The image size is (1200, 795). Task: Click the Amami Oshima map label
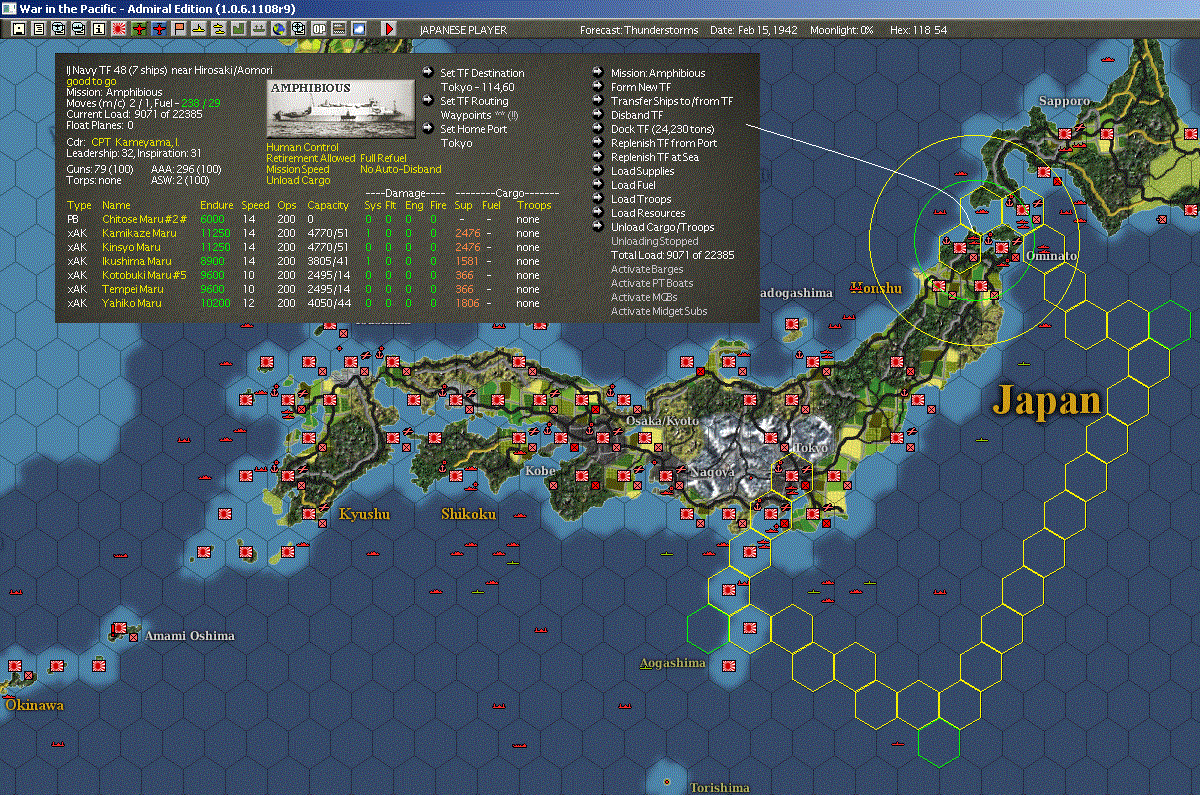[x=190, y=636]
